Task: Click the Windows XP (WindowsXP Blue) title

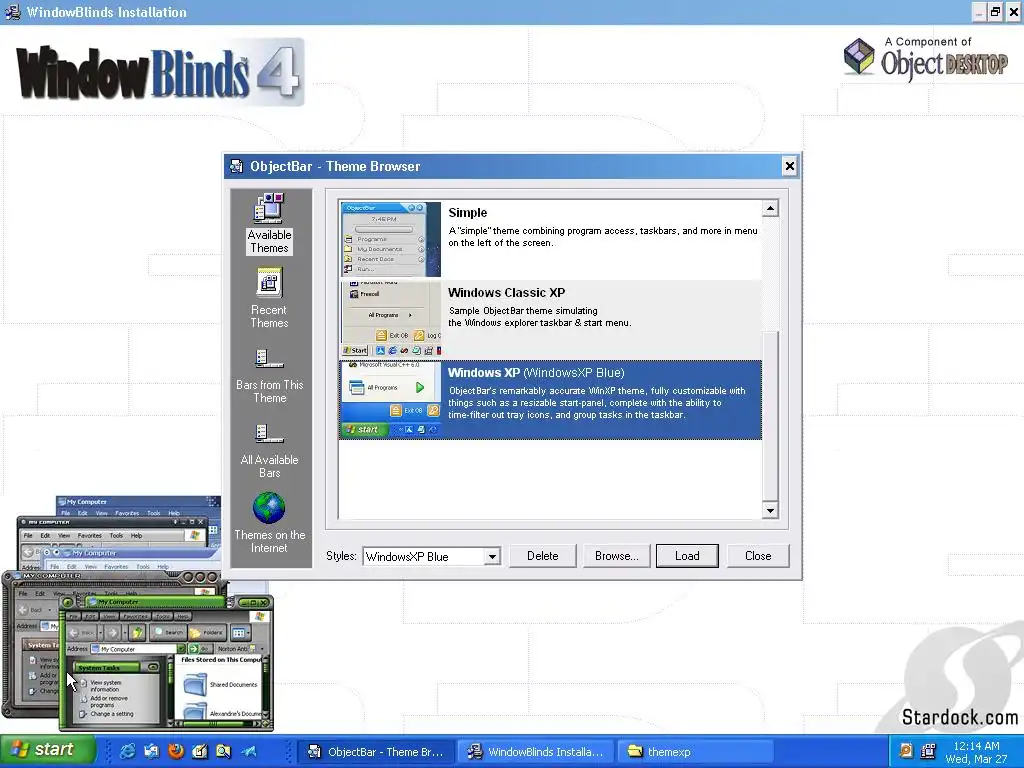Action: pyautogui.click(x=536, y=373)
